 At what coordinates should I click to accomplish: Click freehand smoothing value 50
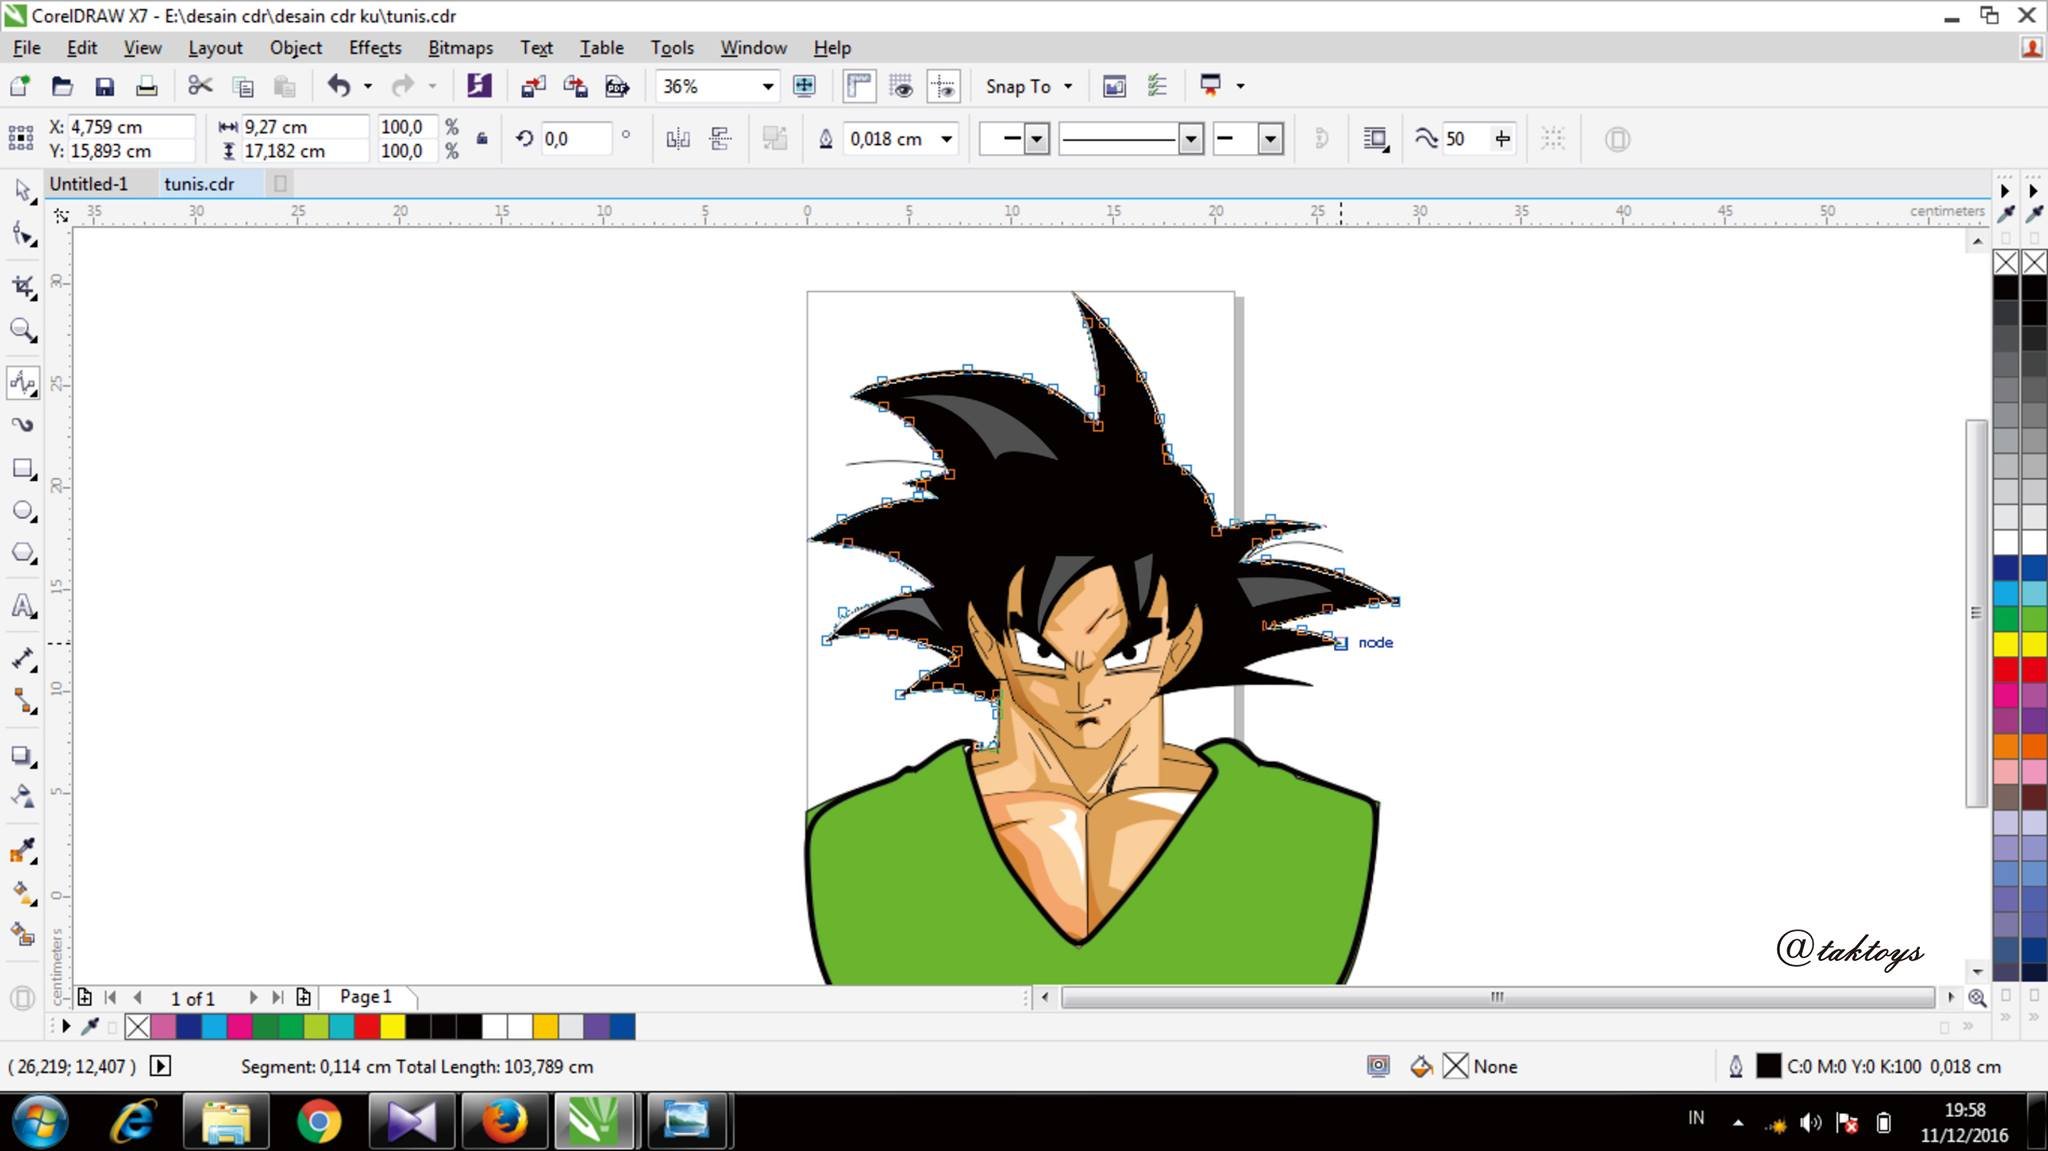1466,139
